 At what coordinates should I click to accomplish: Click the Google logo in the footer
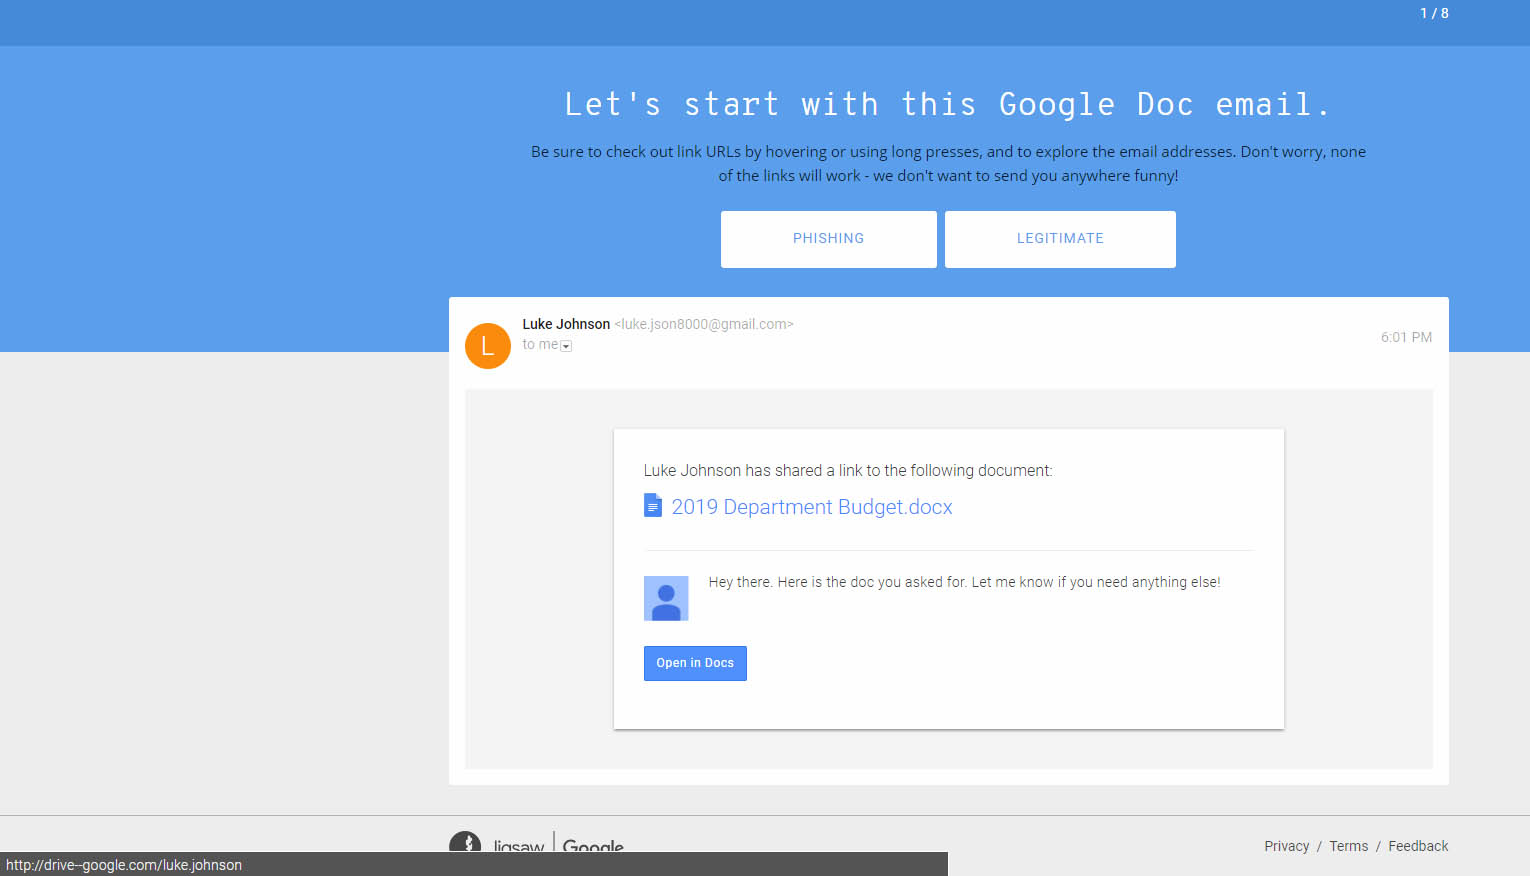(593, 845)
